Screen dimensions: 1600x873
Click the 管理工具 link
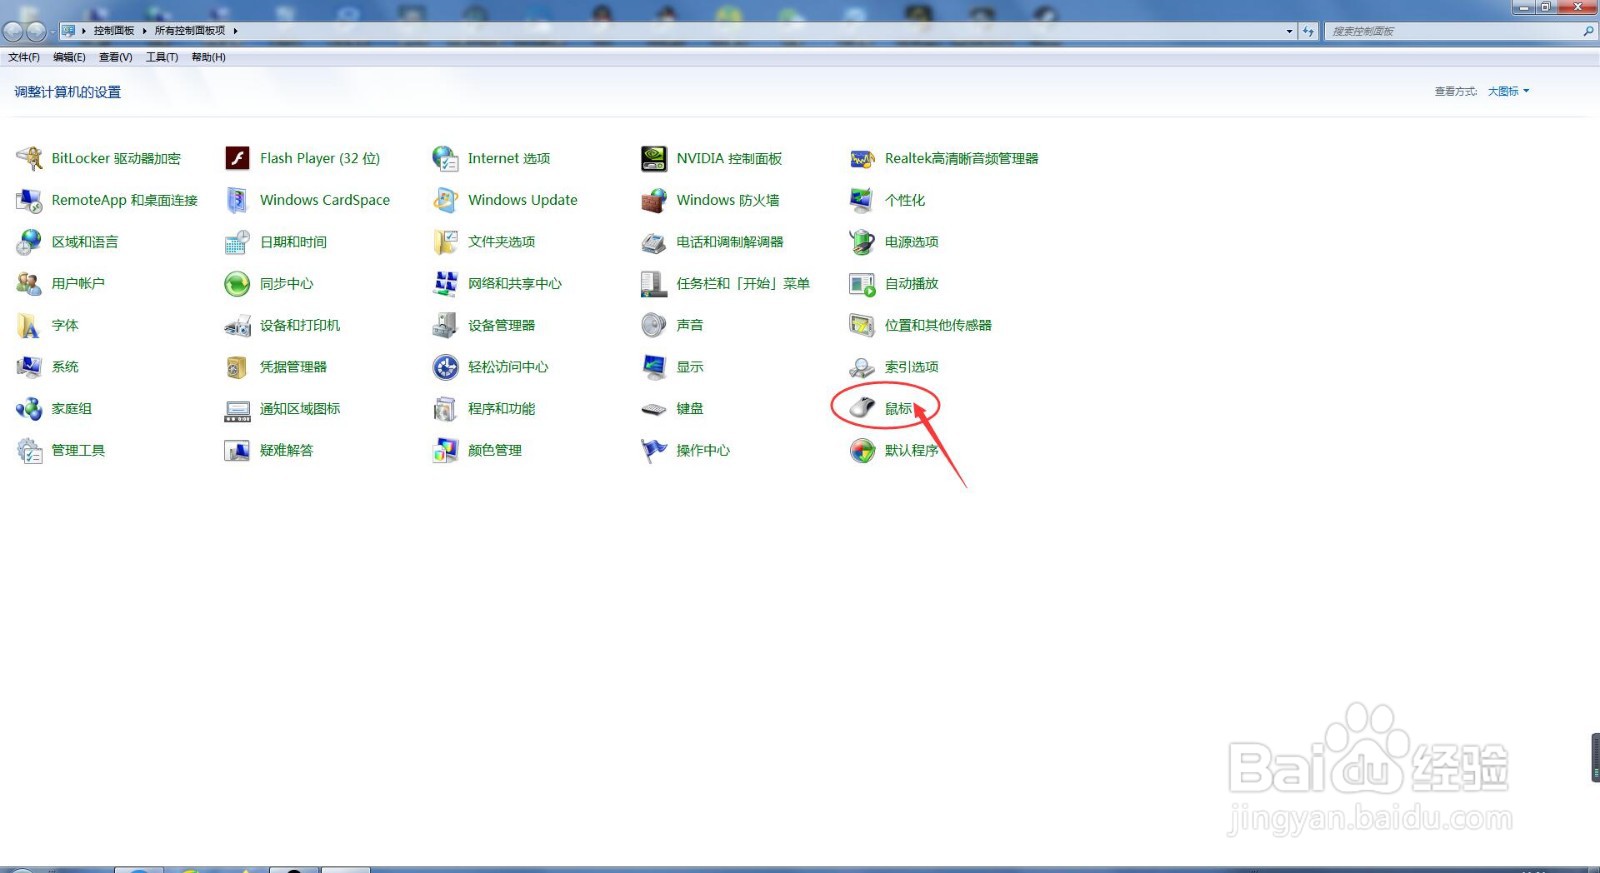[78, 451]
